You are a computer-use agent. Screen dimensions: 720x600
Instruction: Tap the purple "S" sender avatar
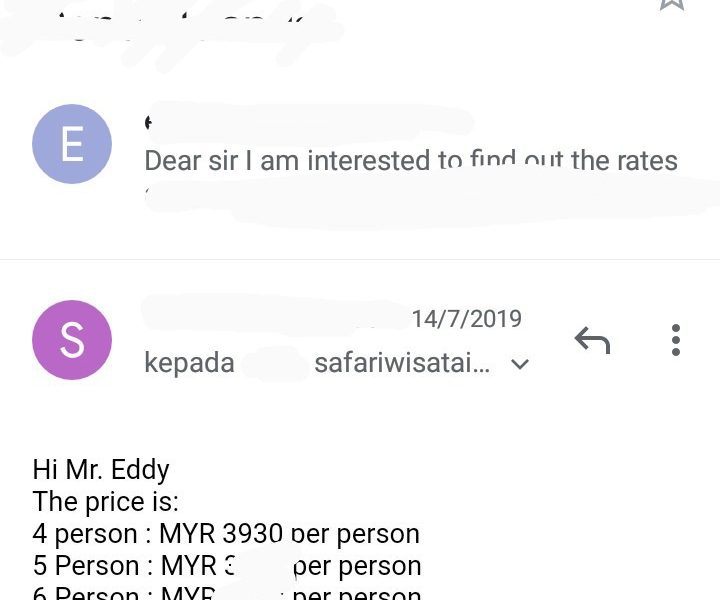[x=72, y=340]
